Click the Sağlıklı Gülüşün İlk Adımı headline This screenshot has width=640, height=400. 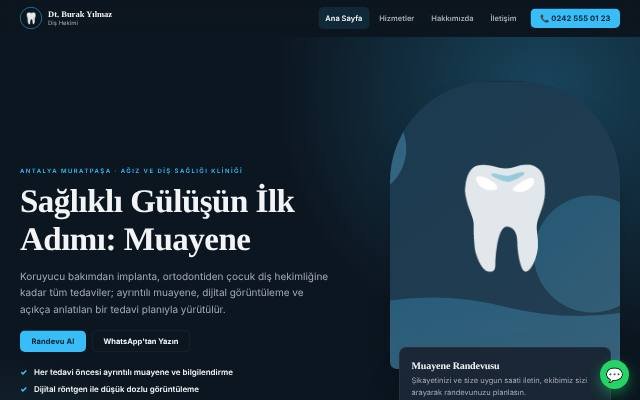pyautogui.click(x=157, y=220)
